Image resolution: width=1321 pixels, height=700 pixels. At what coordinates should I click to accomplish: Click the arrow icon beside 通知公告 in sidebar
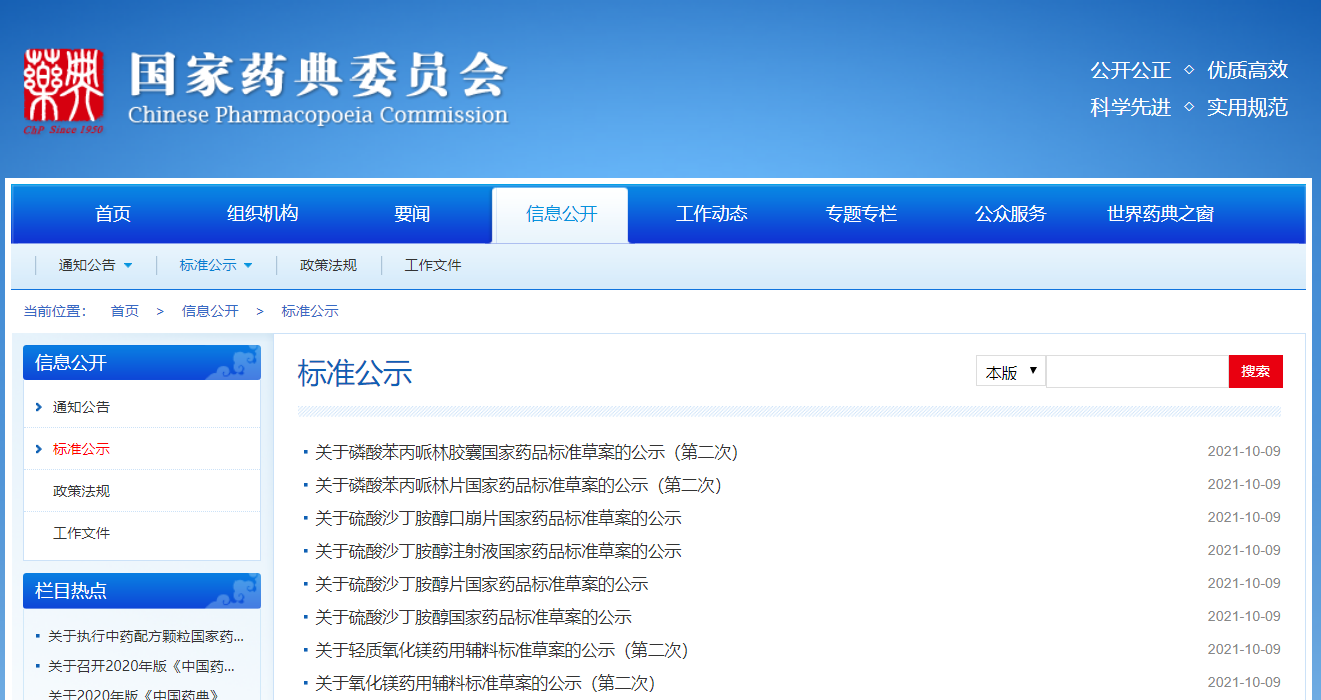(x=38, y=407)
